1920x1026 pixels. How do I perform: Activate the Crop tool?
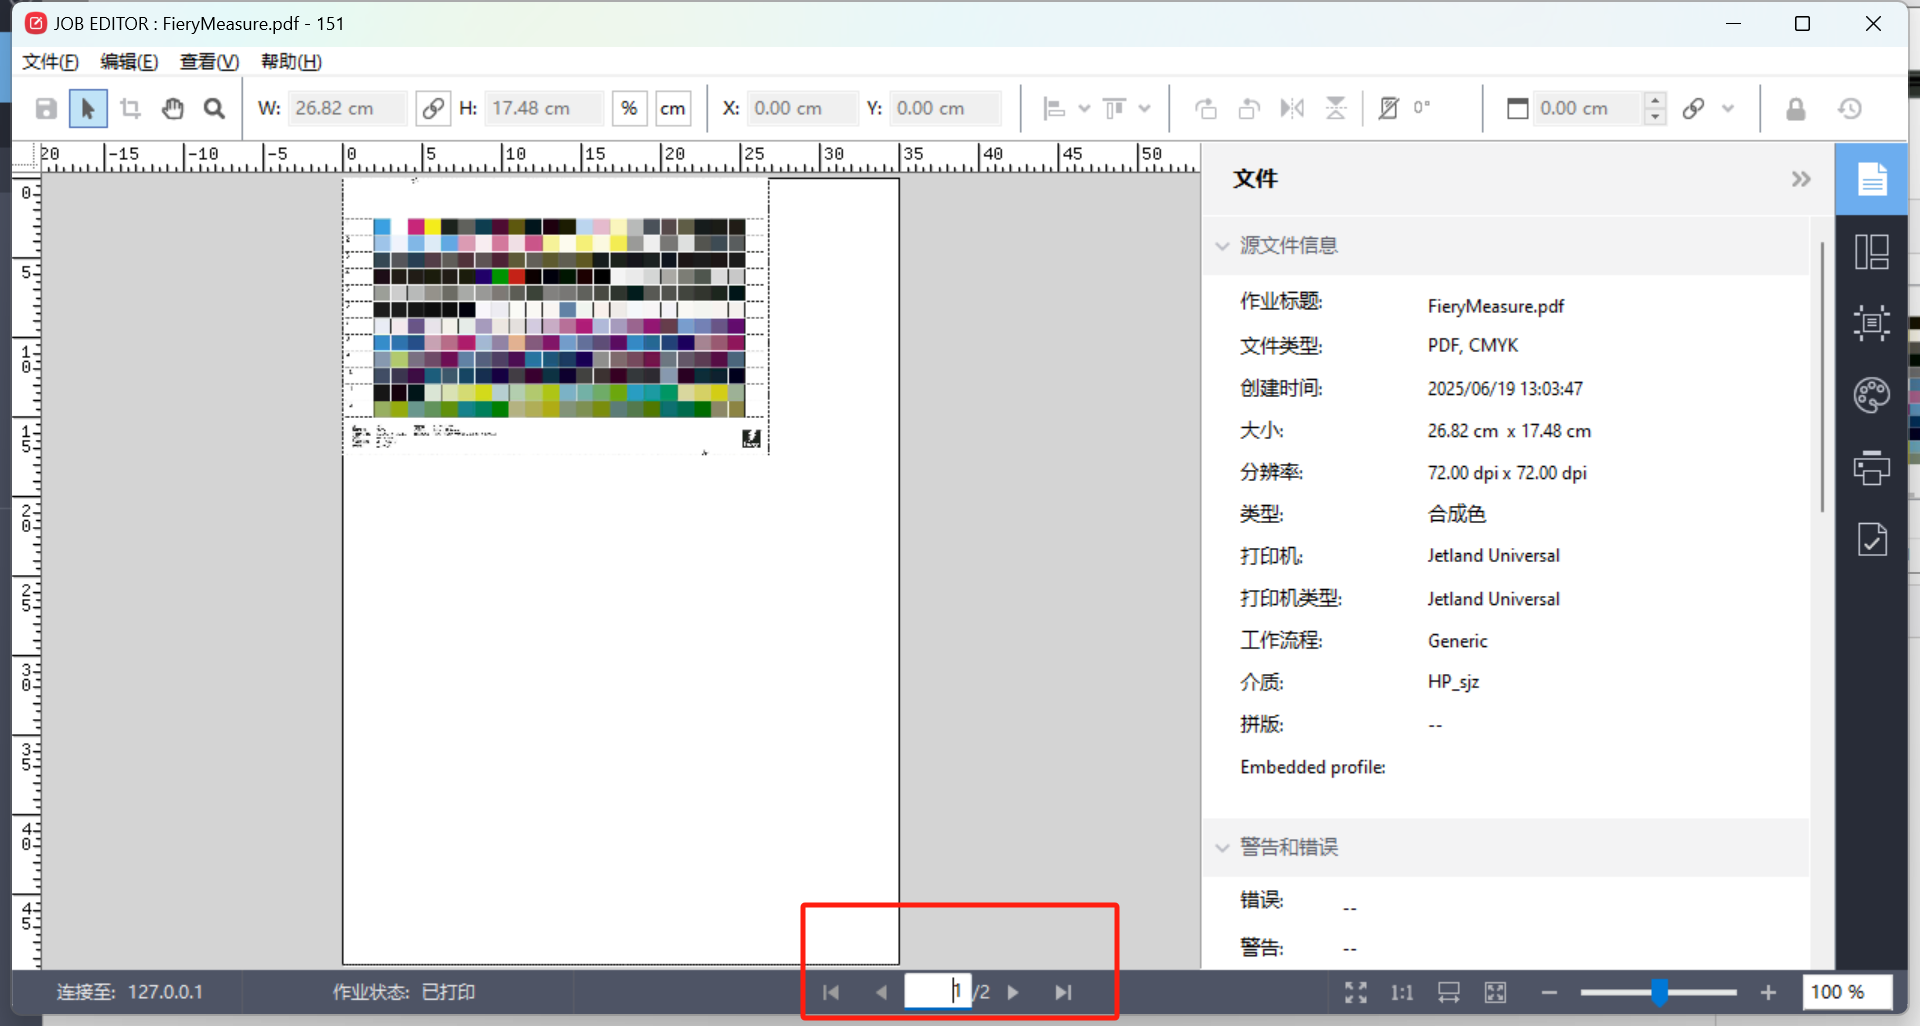(x=130, y=108)
